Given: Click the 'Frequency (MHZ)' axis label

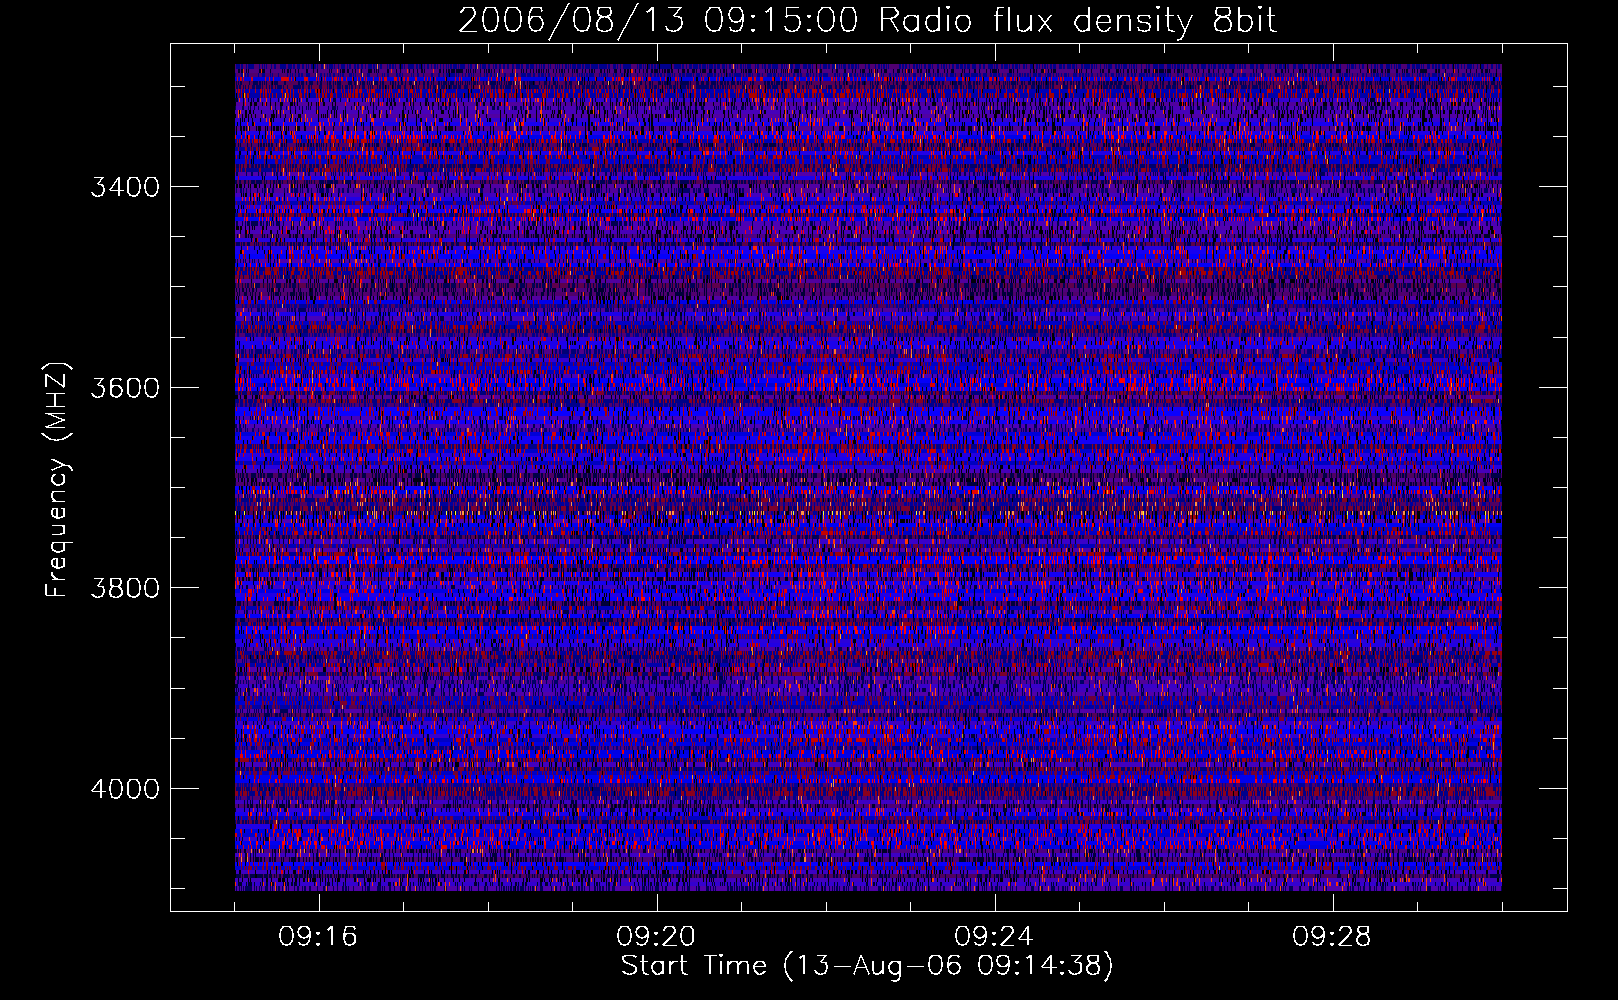Looking at the screenshot, I should (x=57, y=480).
